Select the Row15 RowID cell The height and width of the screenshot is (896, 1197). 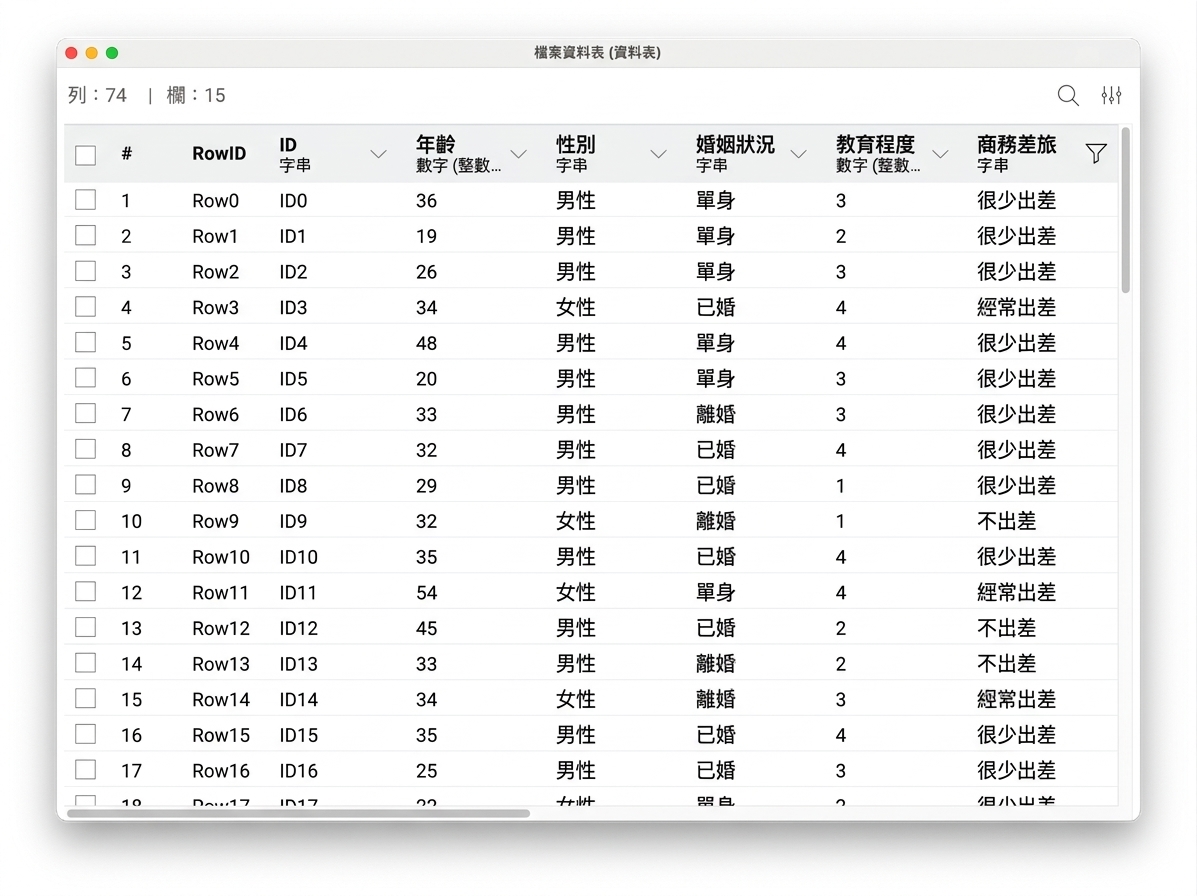[x=221, y=735]
